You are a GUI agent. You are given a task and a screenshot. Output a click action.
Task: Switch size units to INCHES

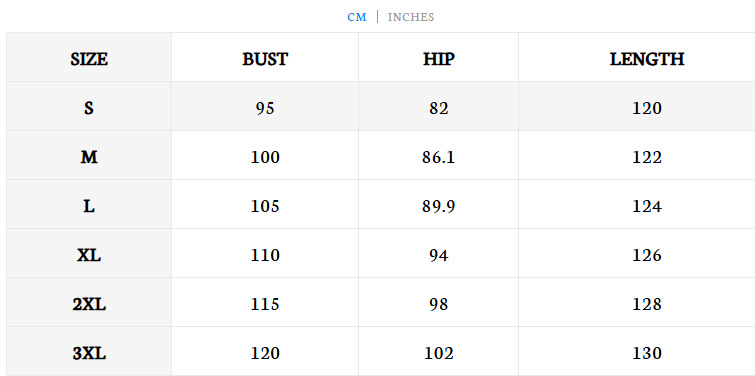click(411, 17)
